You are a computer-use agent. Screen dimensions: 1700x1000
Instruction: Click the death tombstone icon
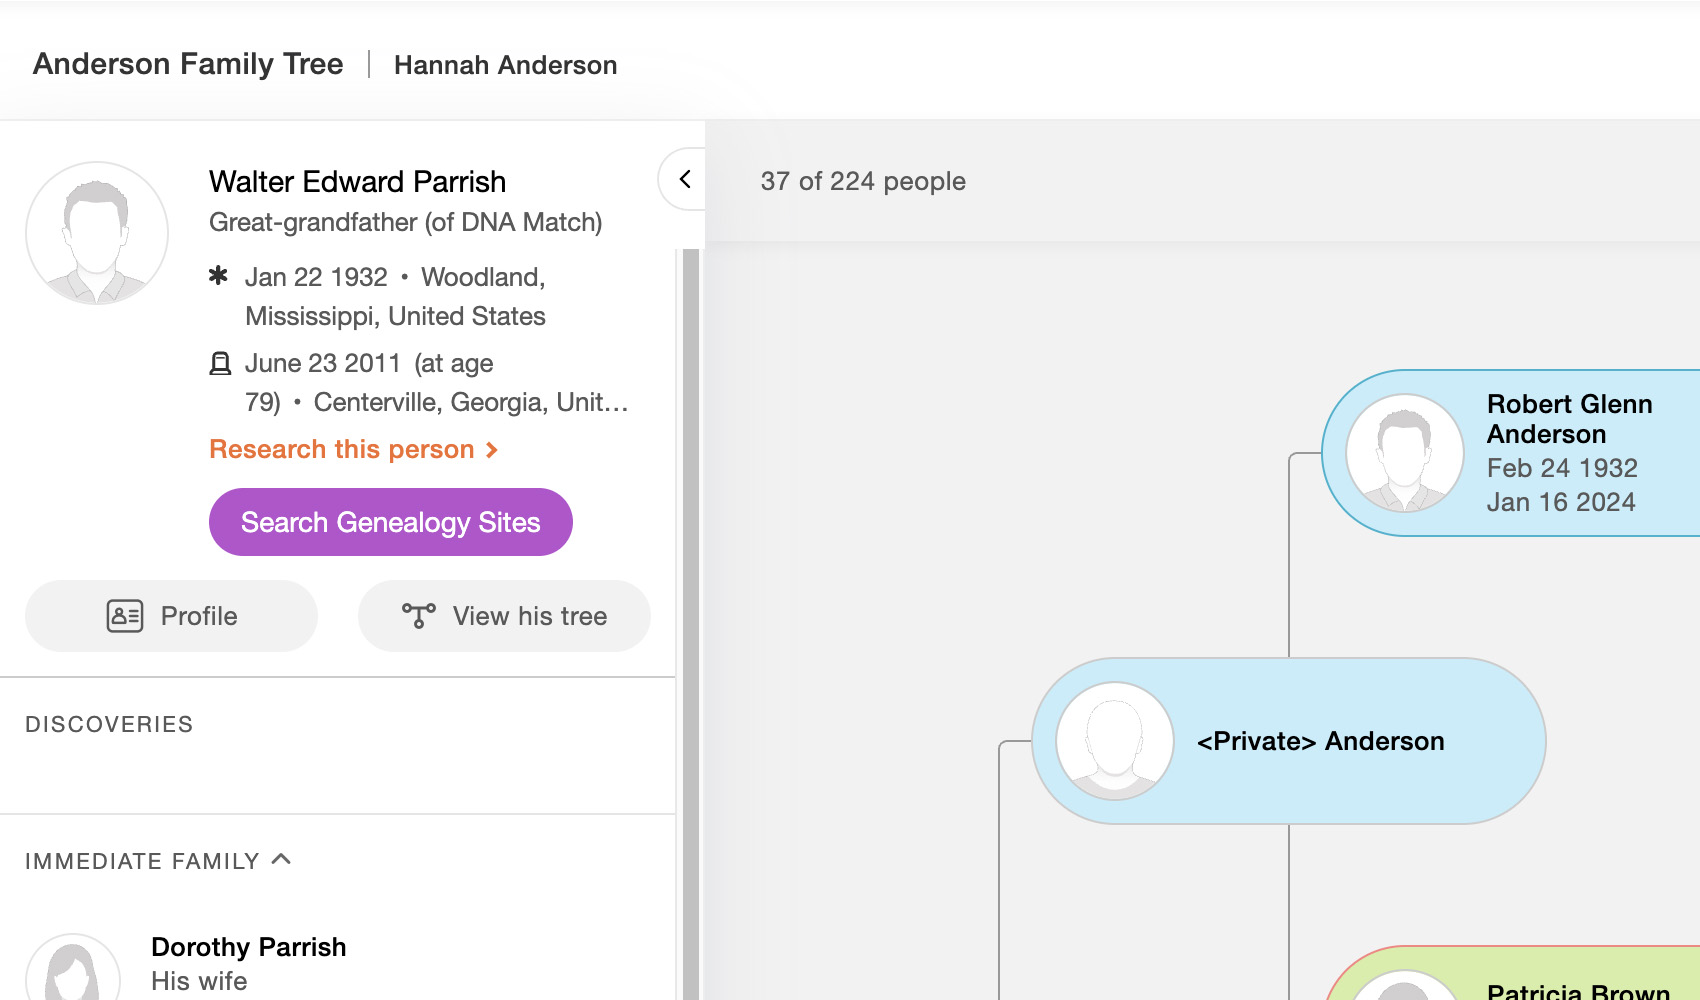point(220,363)
